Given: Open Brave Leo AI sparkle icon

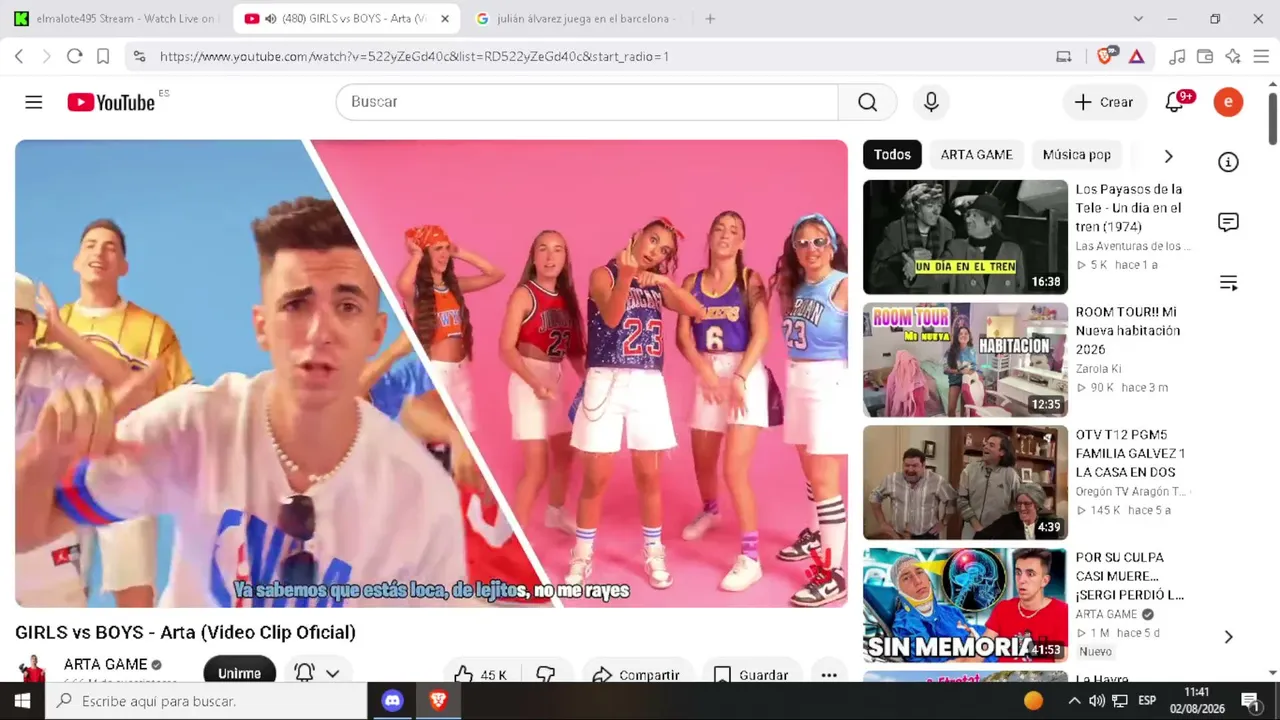Looking at the screenshot, I should point(1233,57).
